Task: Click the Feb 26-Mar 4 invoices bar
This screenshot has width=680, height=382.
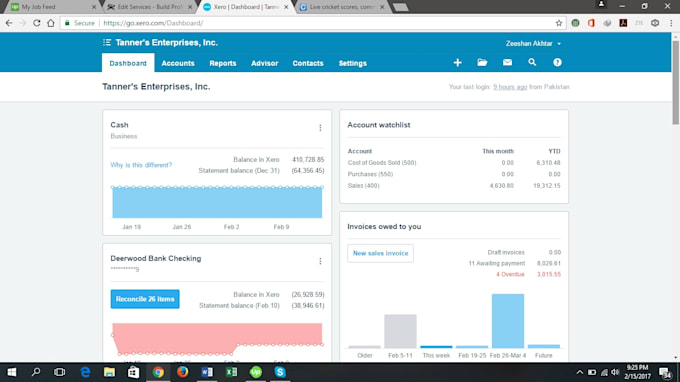Action: point(508,321)
